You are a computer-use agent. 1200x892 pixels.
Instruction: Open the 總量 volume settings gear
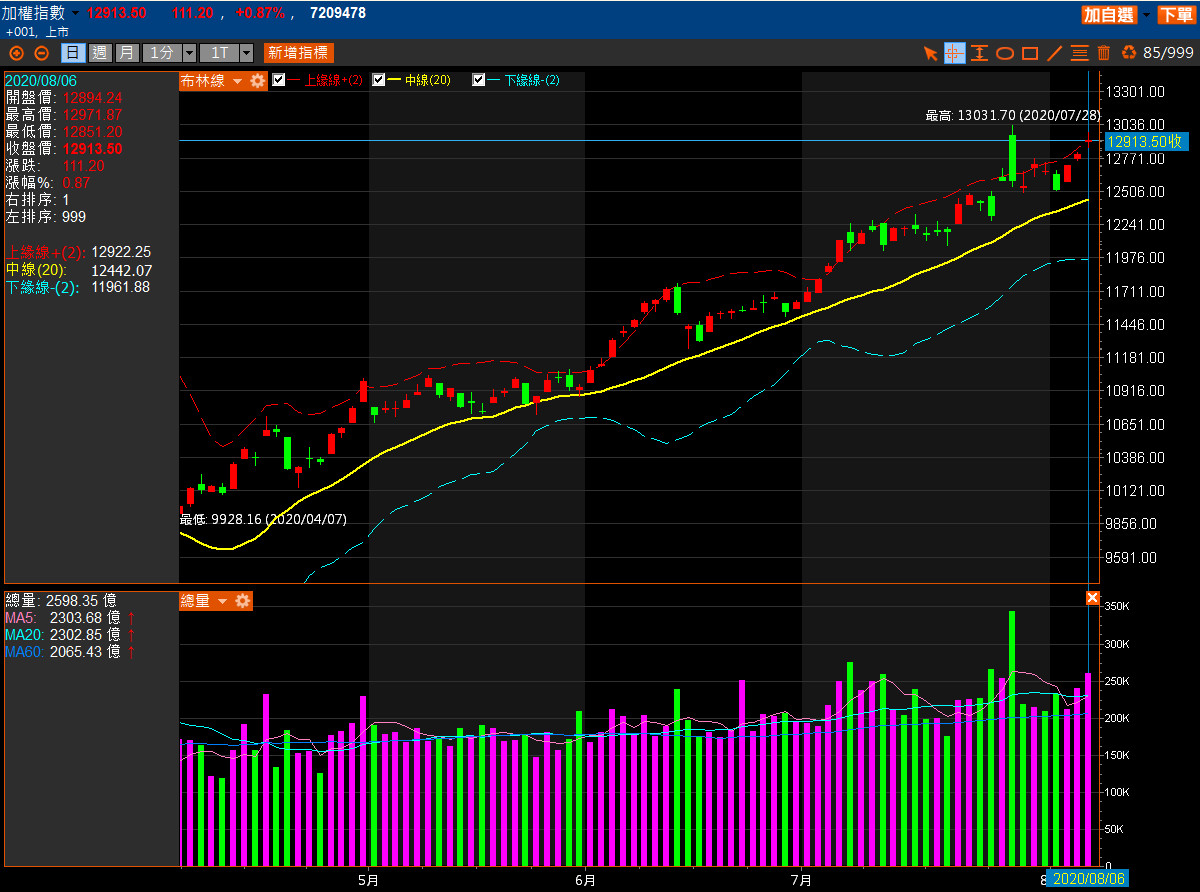click(243, 601)
